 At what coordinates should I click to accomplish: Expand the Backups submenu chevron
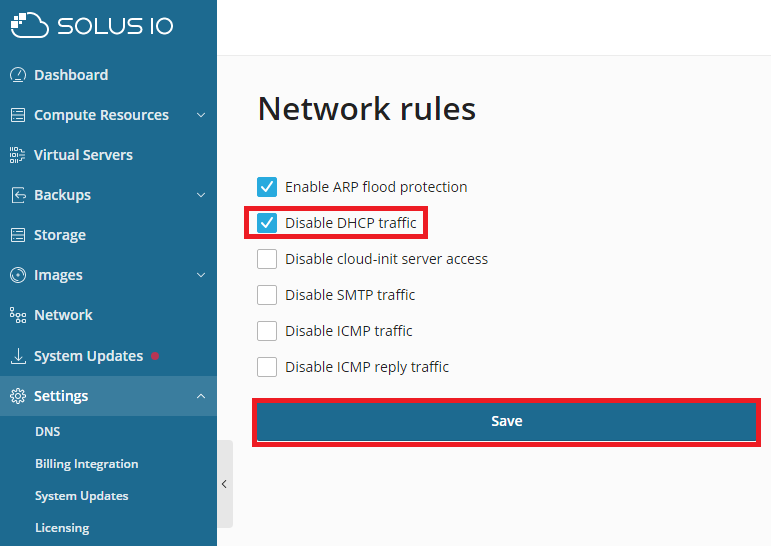pyautogui.click(x=201, y=195)
